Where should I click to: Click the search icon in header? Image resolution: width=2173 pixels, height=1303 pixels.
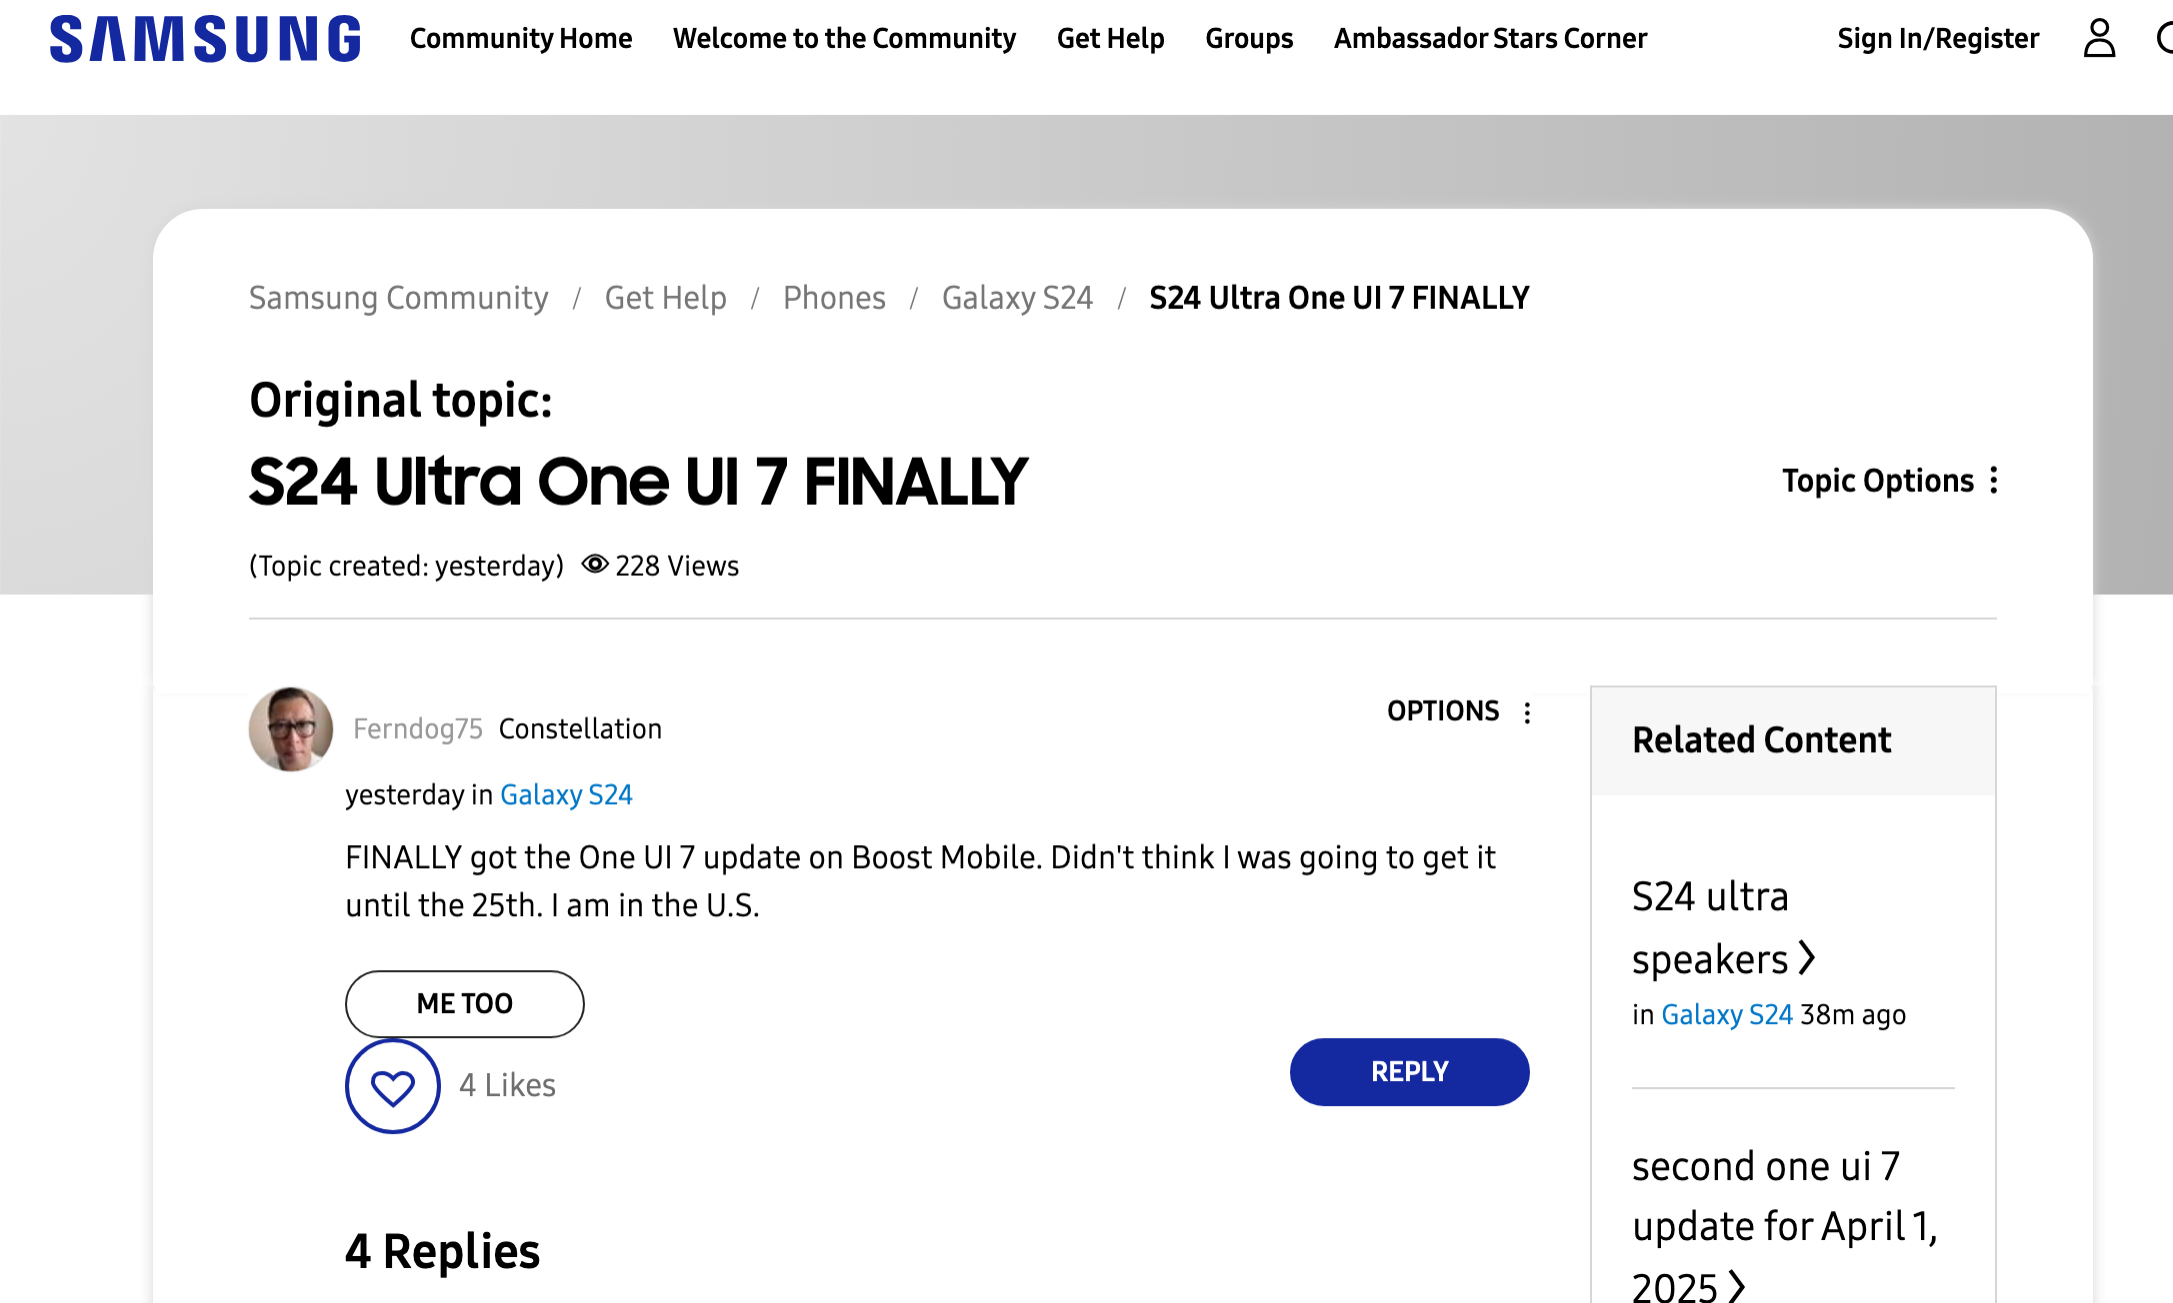click(2164, 39)
